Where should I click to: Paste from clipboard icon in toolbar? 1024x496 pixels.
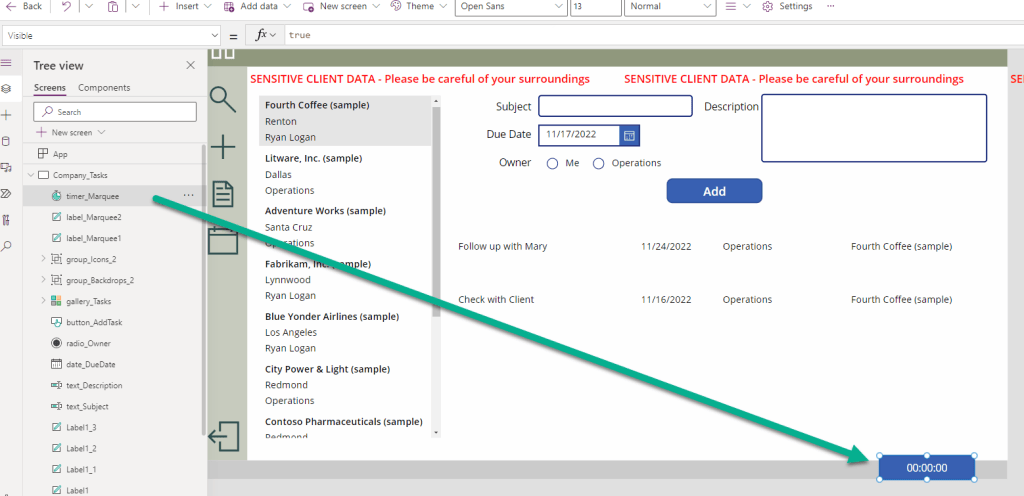[x=113, y=6]
